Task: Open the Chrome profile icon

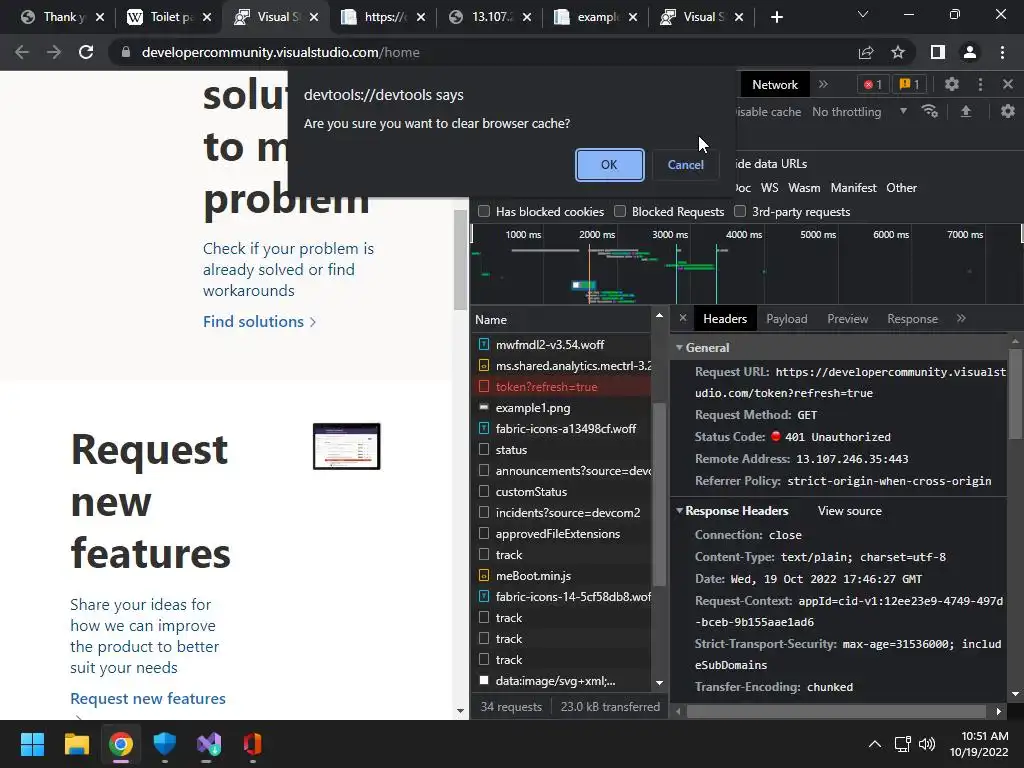Action: pyautogui.click(x=970, y=52)
